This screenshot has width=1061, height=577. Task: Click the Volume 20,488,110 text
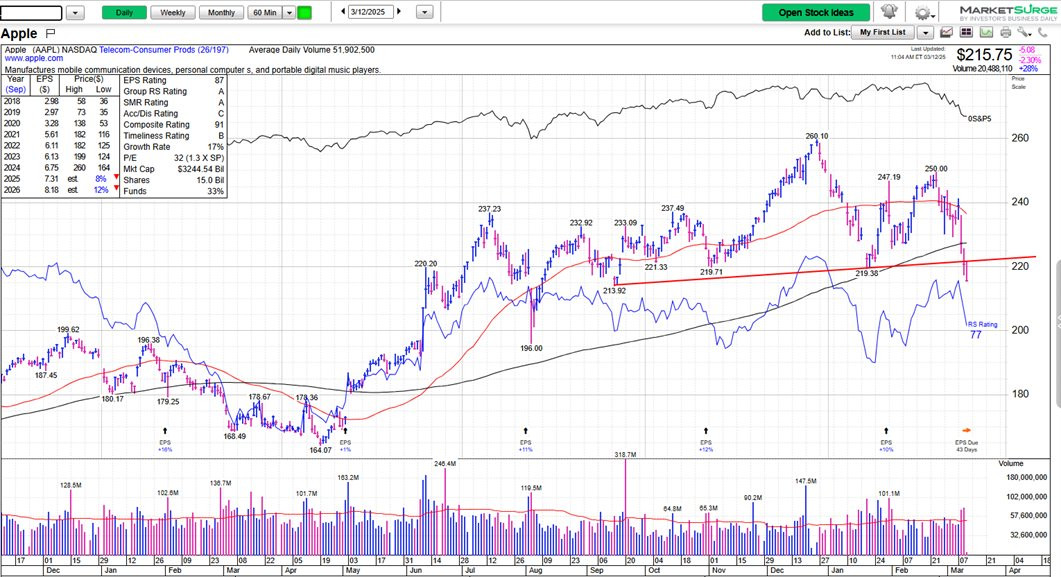(983, 69)
